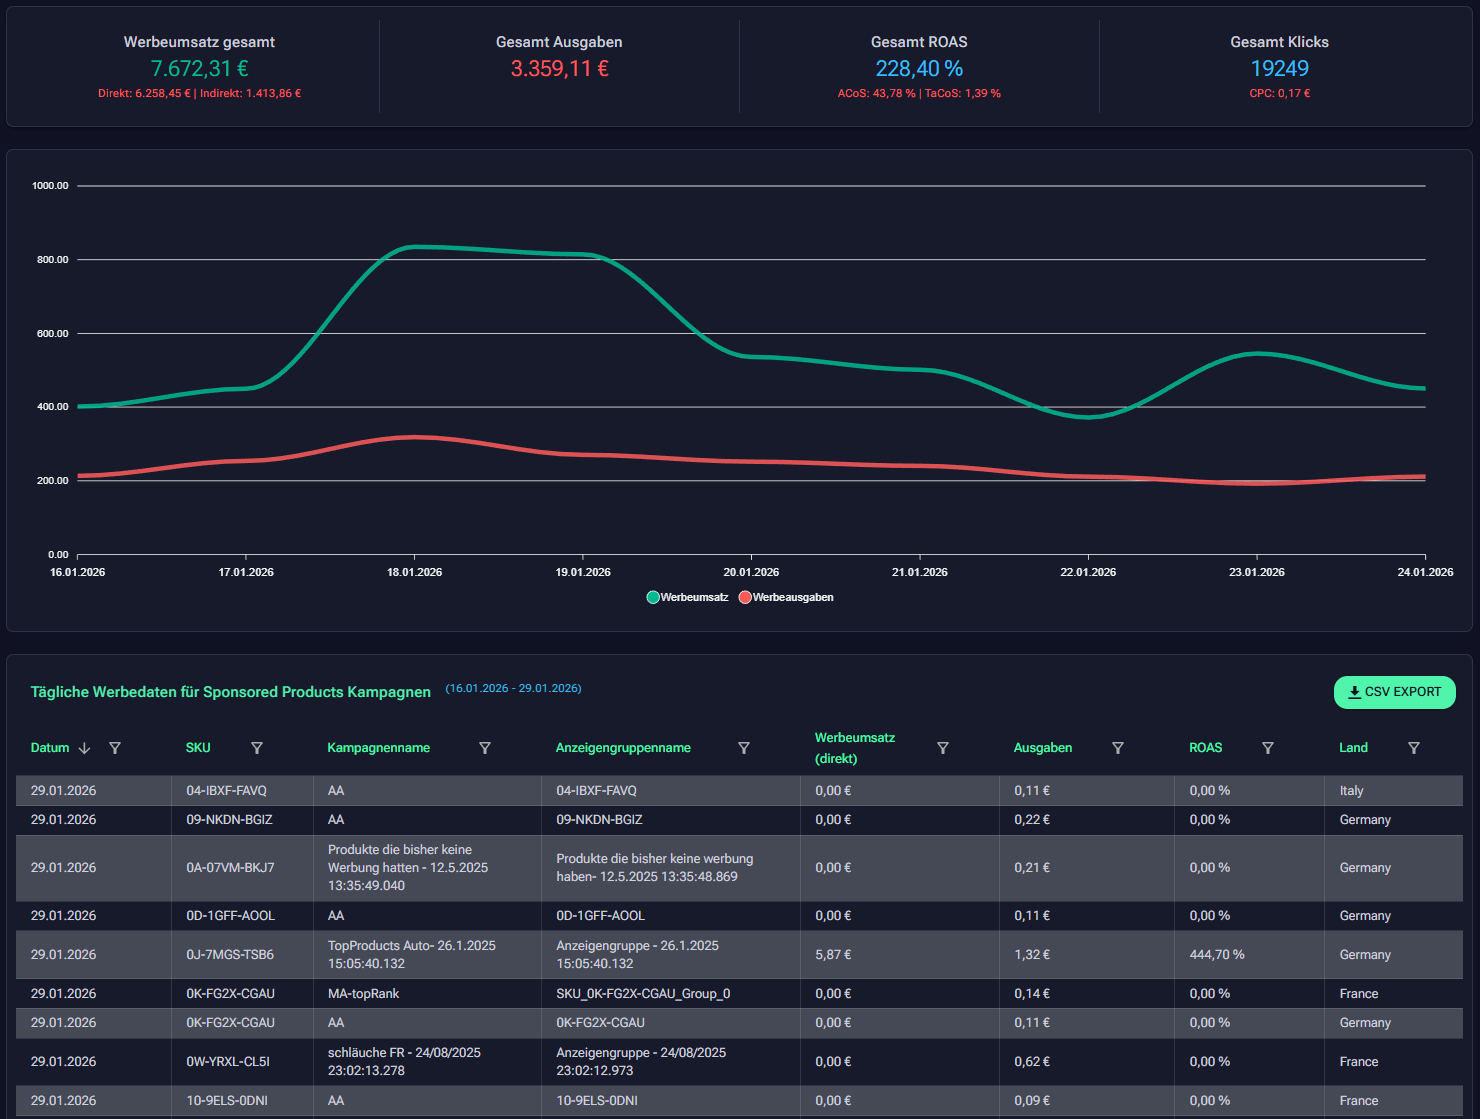This screenshot has height=1119, width=1480.
Task: Click the Kampagnenname column header
Action: pyautogui.click(x=378, y=748)
